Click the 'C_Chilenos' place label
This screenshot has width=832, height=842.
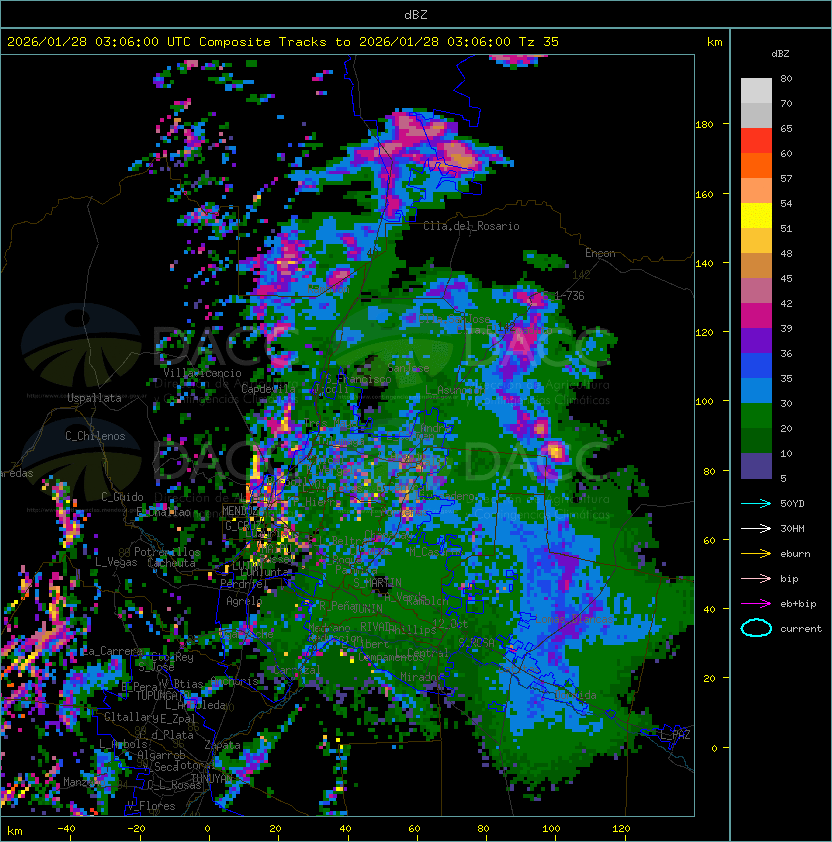[95, 436]
